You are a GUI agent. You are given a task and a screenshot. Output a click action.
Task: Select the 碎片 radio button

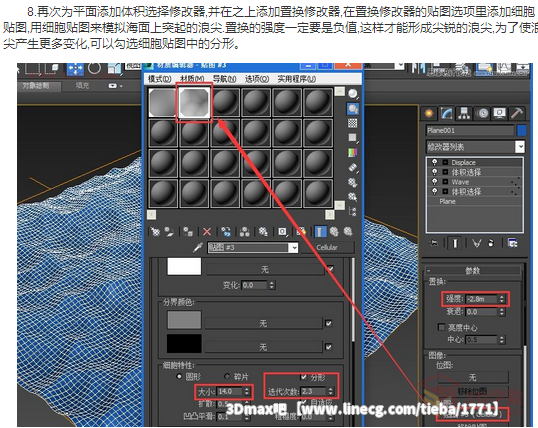point(227,377)
